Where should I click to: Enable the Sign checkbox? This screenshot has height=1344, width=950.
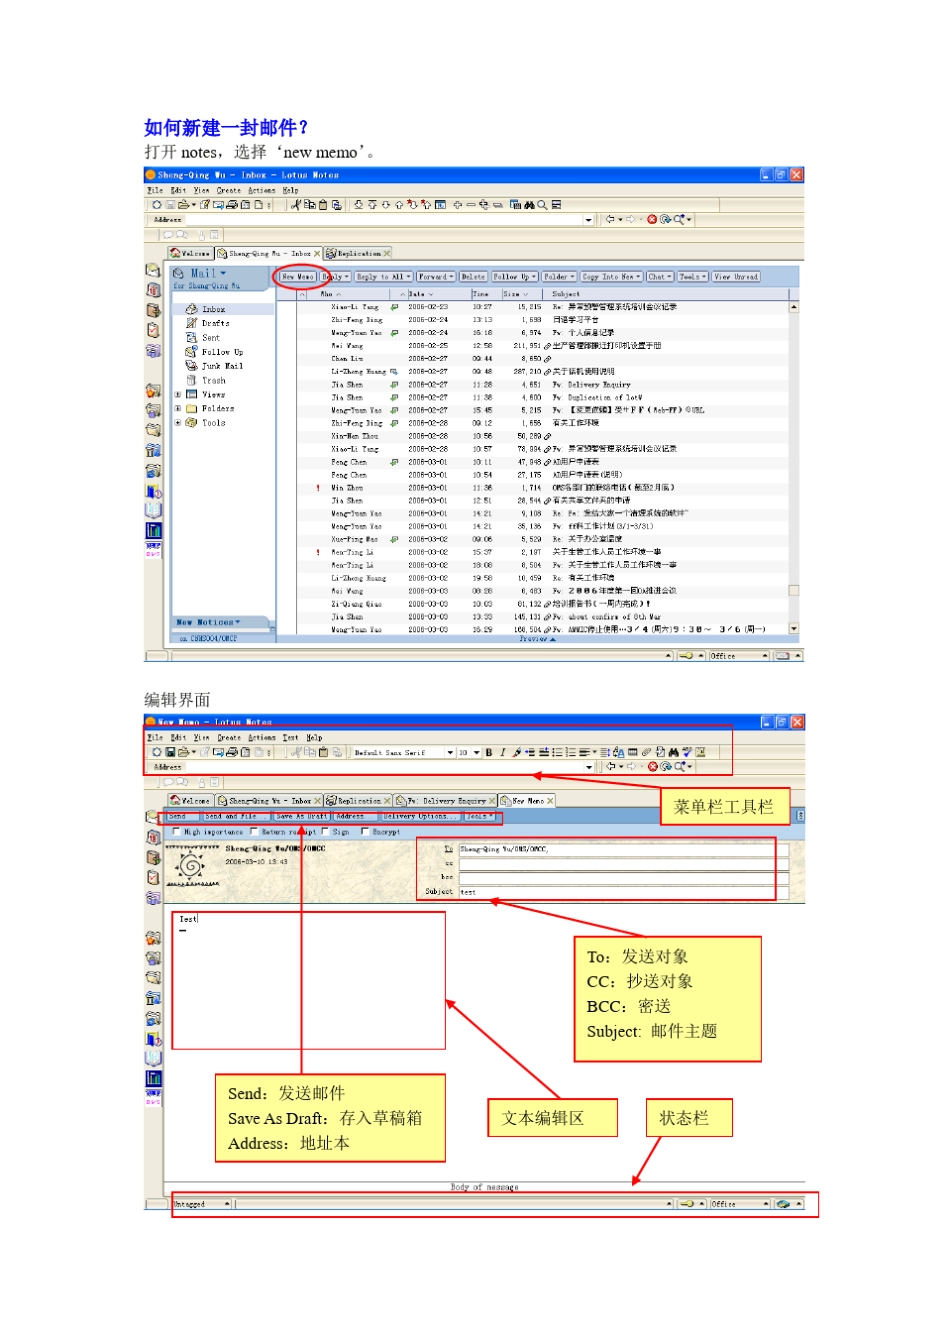pyautogui.click(x=325, y=832)
